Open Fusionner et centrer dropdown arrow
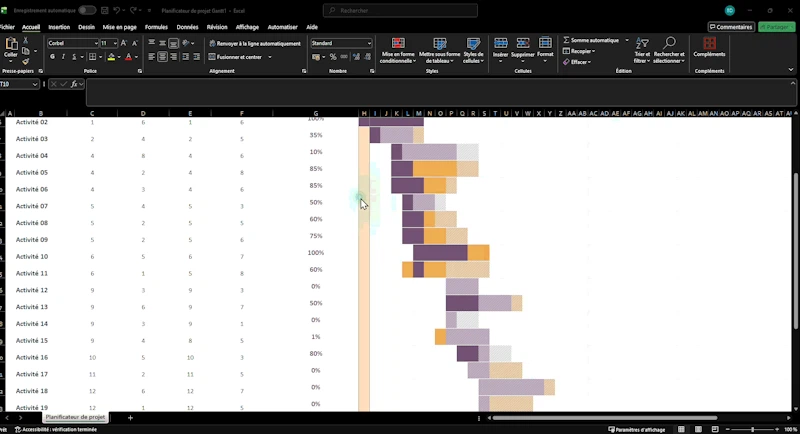The height and width of the screenshot is (434, 800). click(x=270, y=57)
